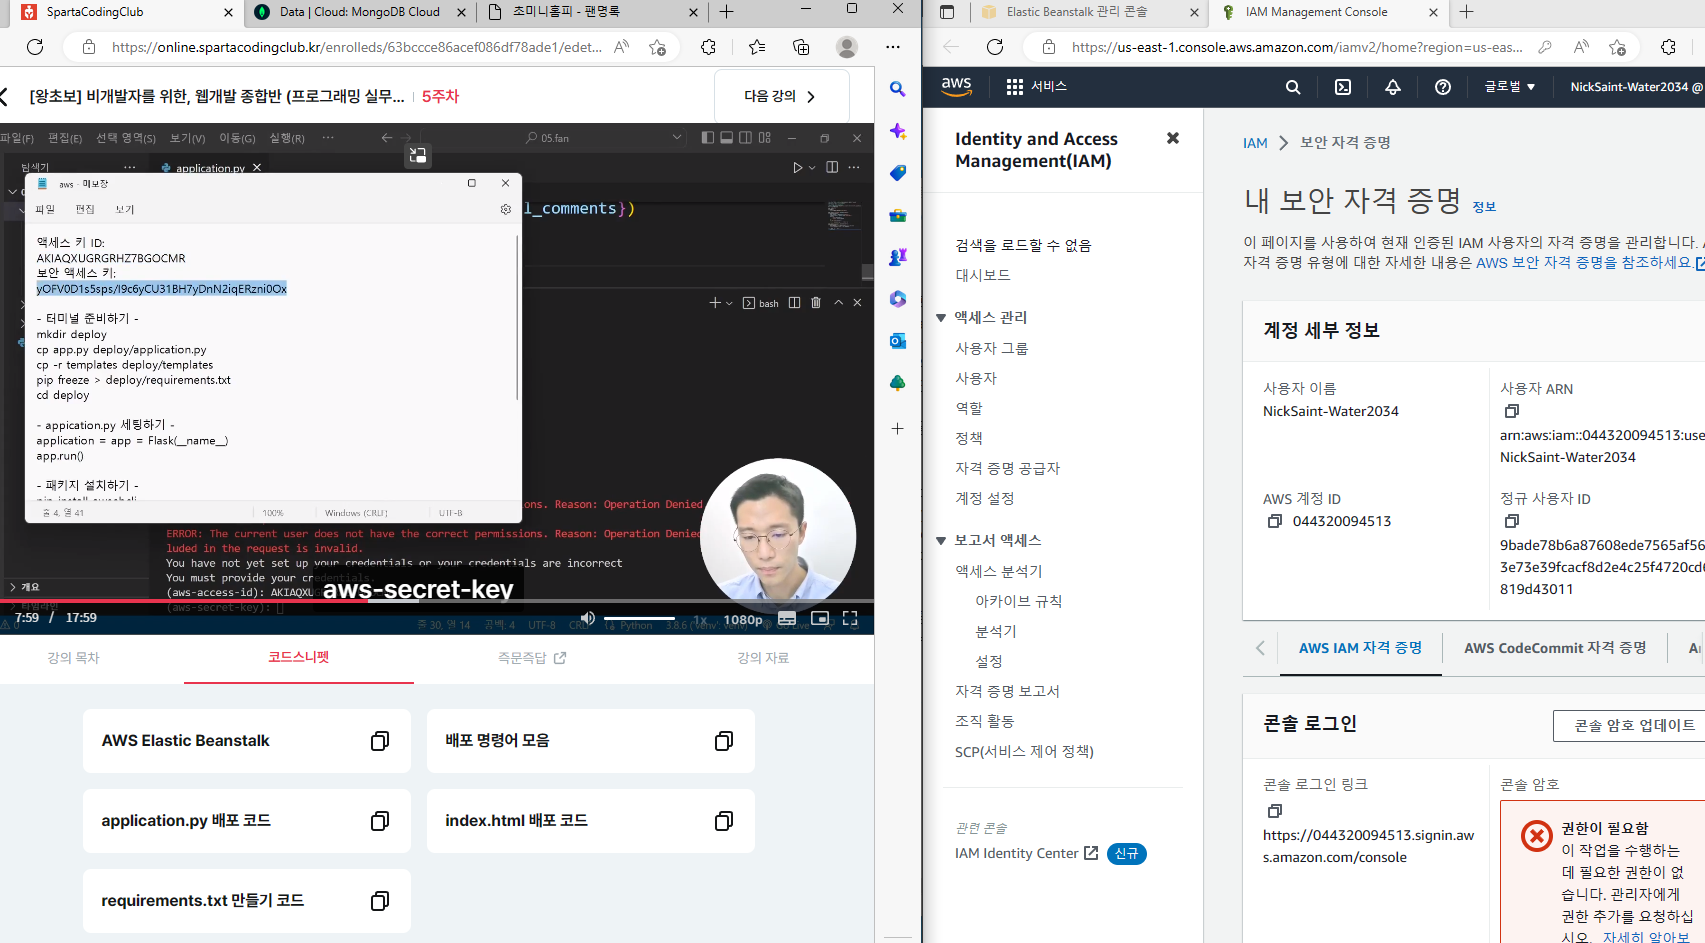Copy index.html 배포 코드 snippet
This screenshot has width=1705, height=943.
(x=724, y=821)
